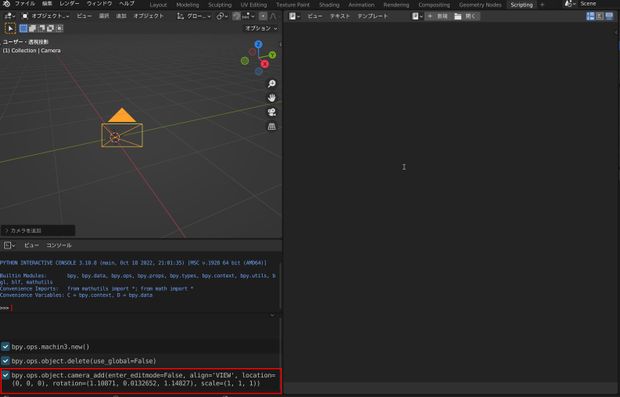Open the グロー transform orientation dropdown

coord(193,16)
